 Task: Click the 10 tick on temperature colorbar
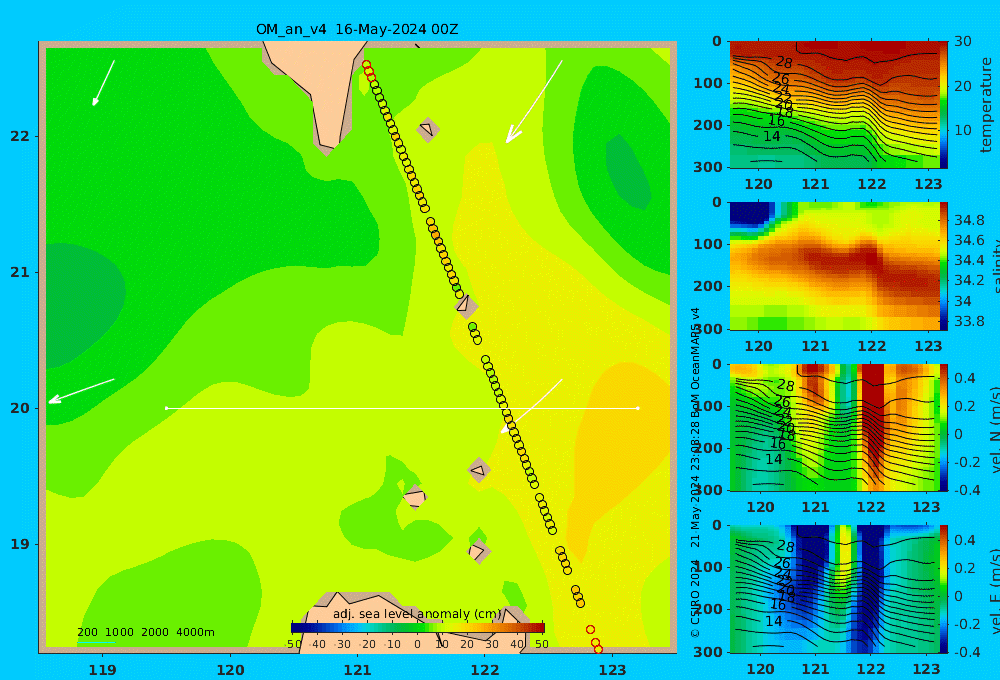[x=963, y=130]
